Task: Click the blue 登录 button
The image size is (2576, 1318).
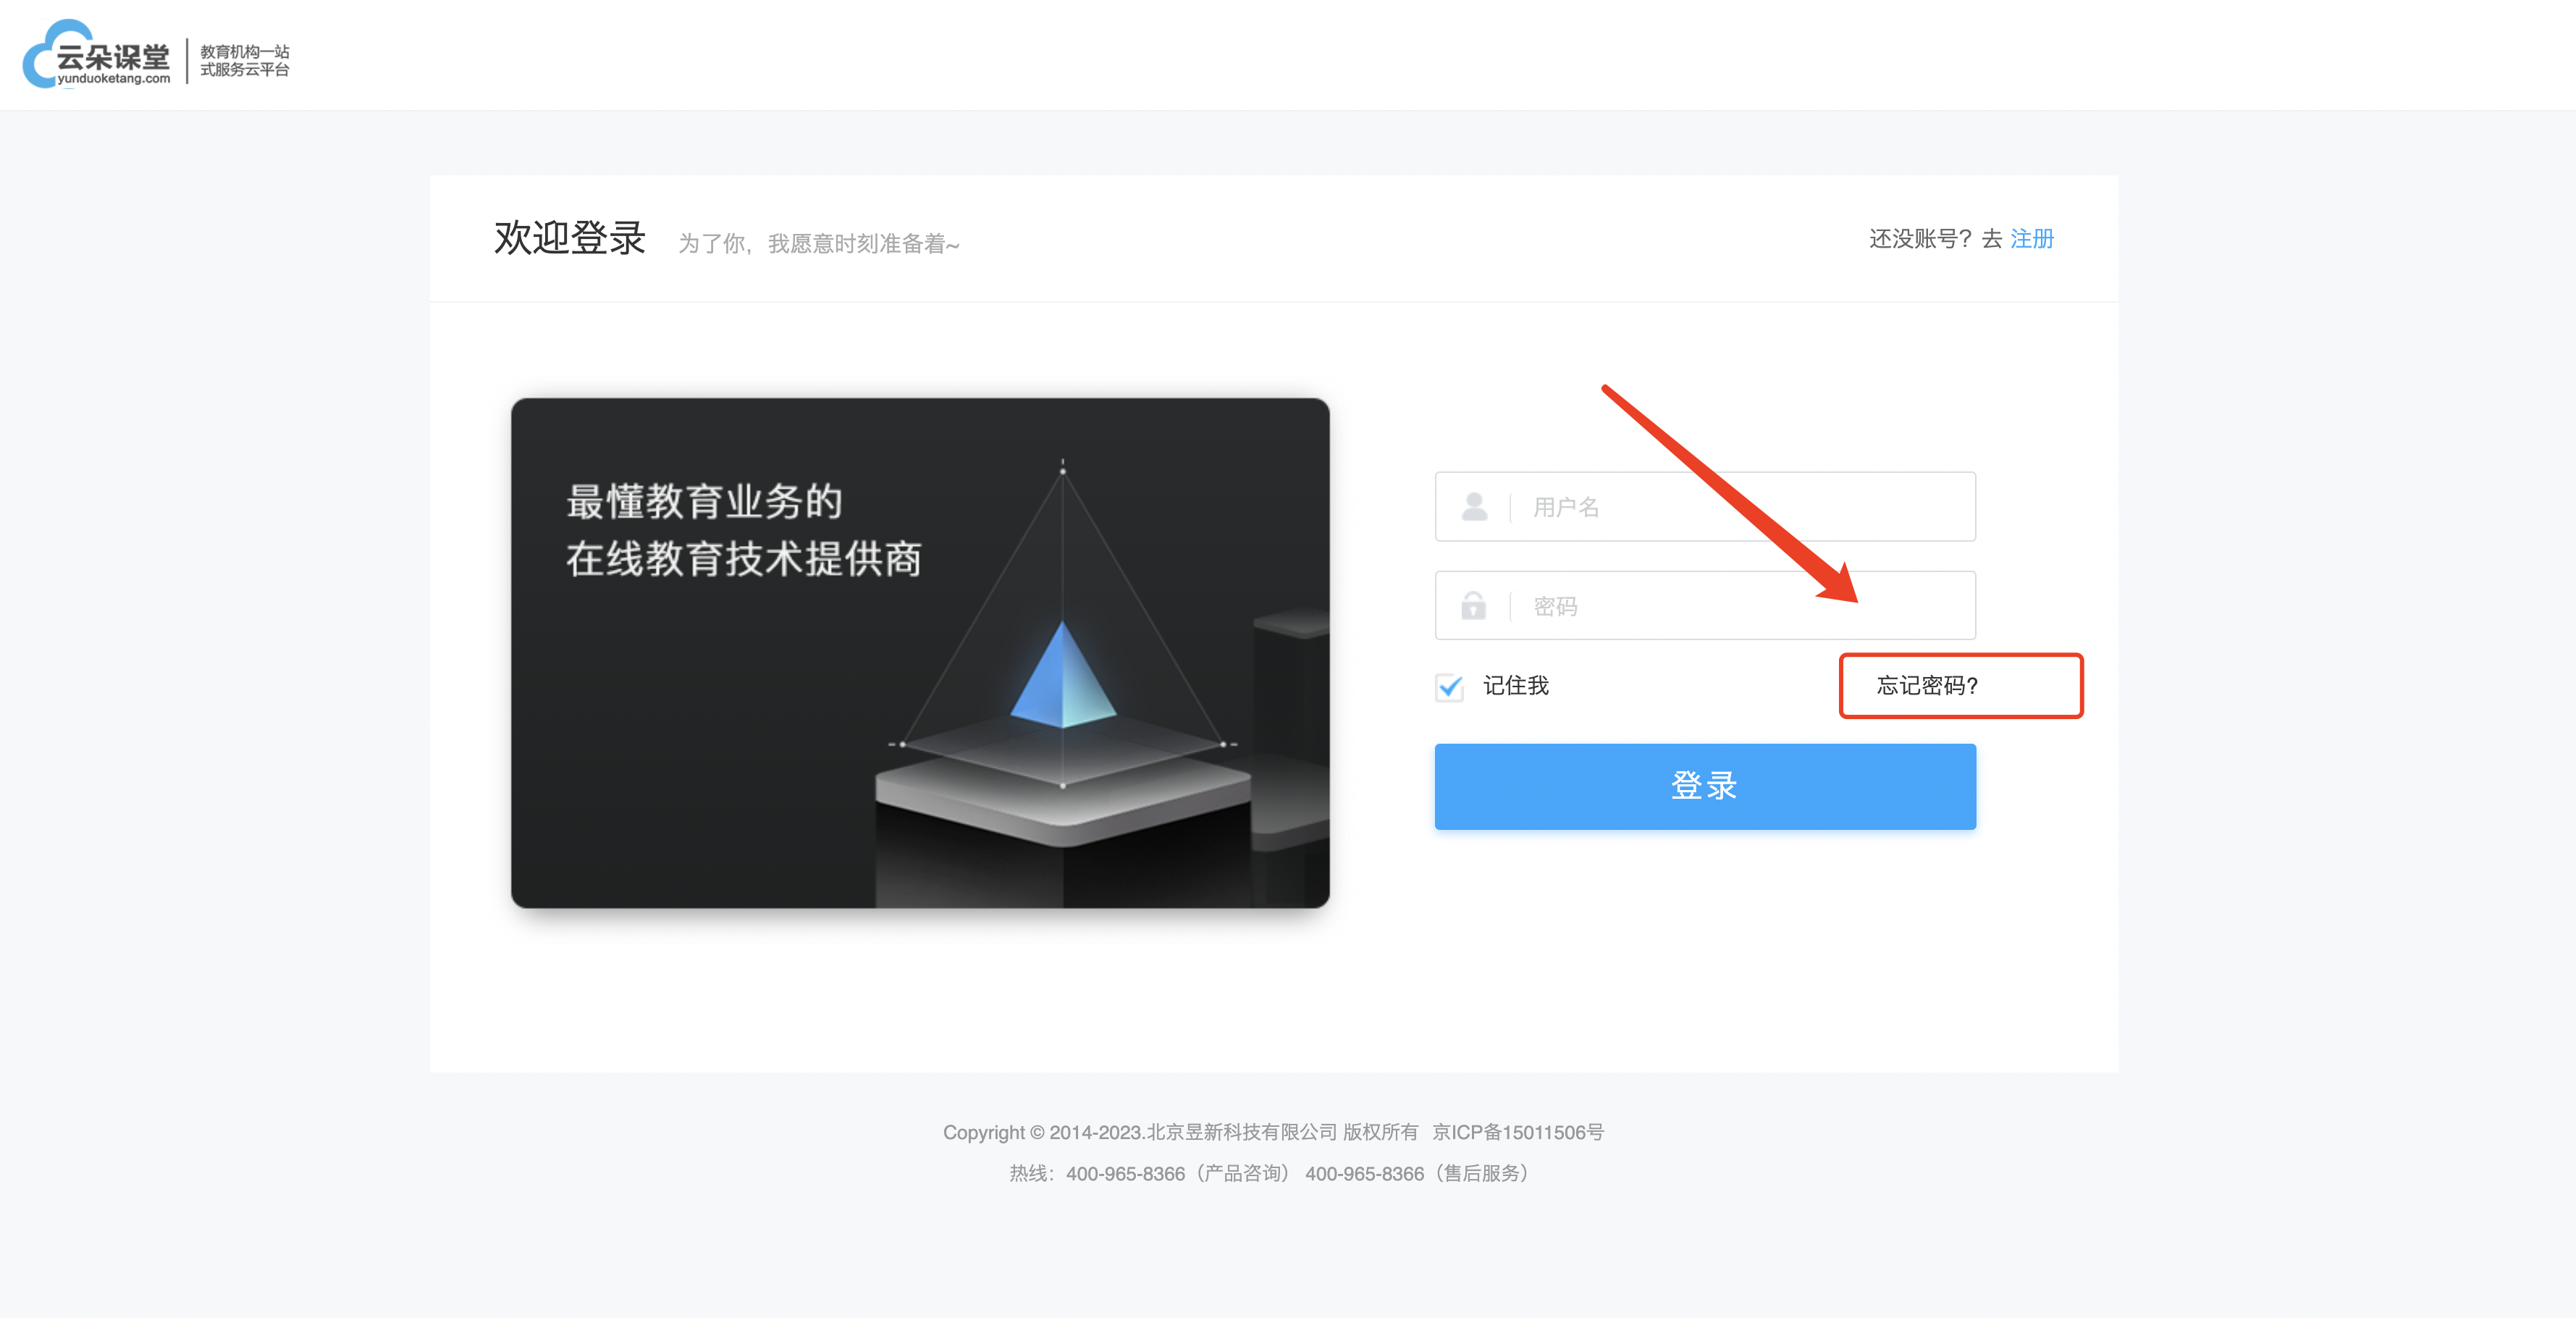Action: coord(1705,786)
